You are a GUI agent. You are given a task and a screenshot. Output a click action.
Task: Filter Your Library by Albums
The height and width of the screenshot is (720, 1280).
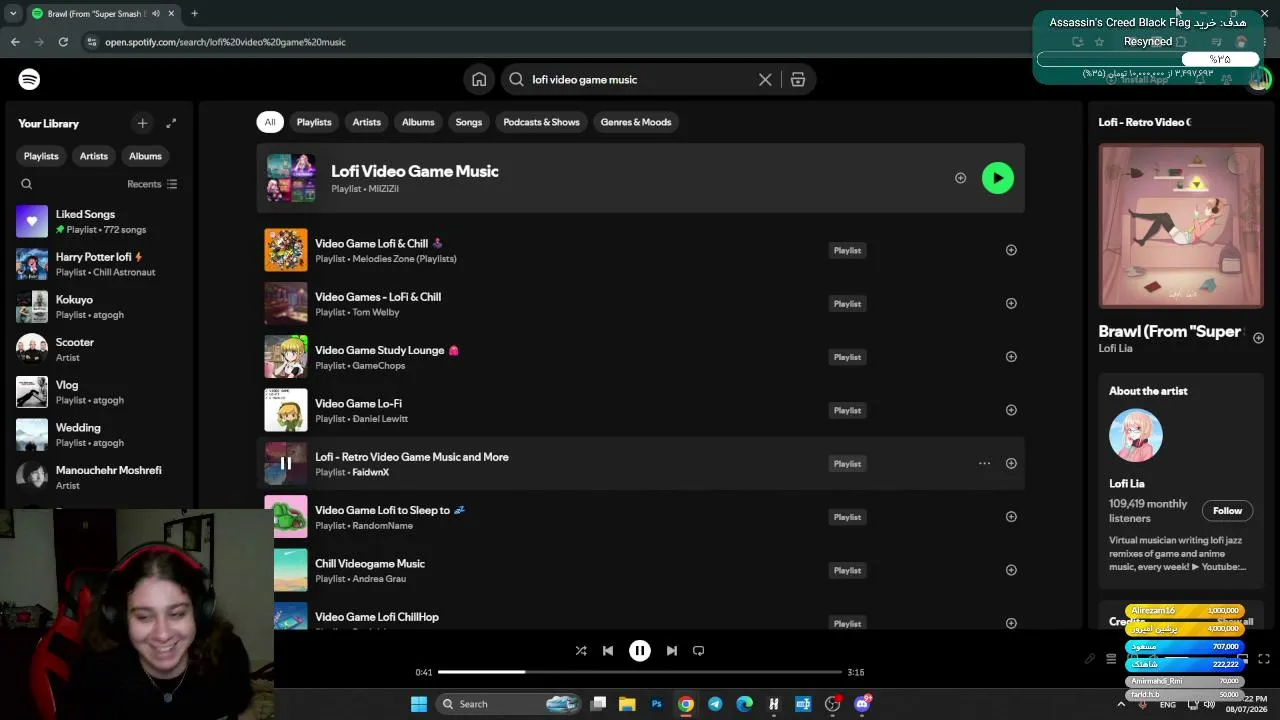click(x=145, y=156)
